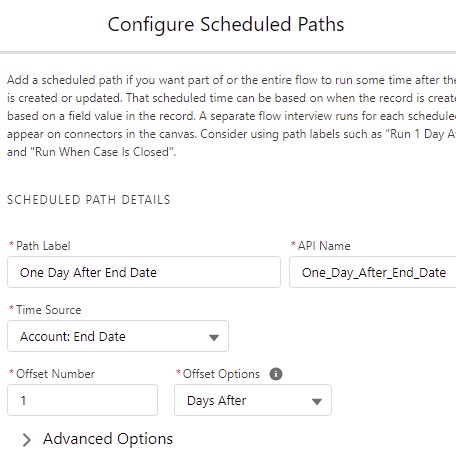Click the Offset Number field label
Viewport: 456px width, 470px height.
tap(55, 374)
